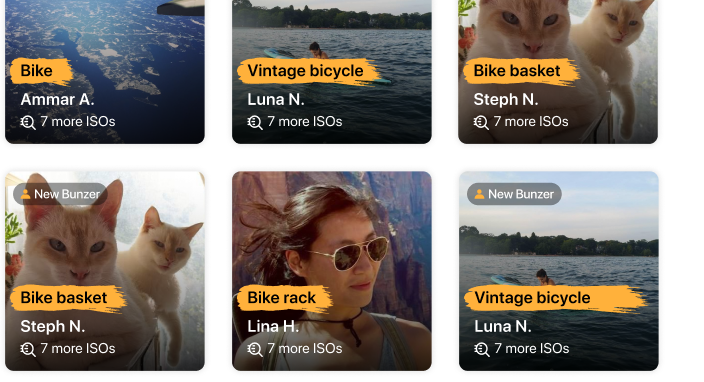
Task: Open Ammar A.'s profile name link
Action: point(57,100)
